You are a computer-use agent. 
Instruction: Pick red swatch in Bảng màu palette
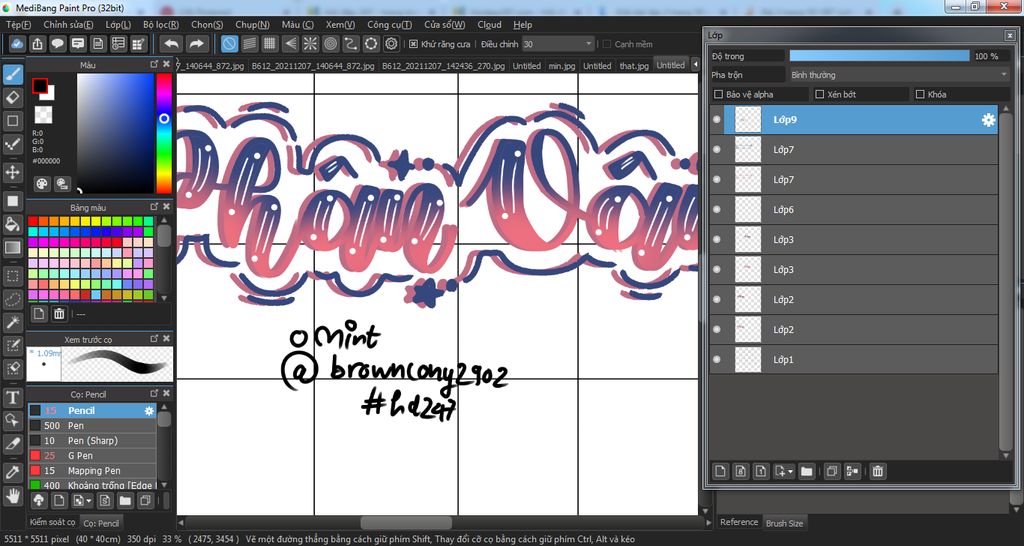[x=33, y=221]
